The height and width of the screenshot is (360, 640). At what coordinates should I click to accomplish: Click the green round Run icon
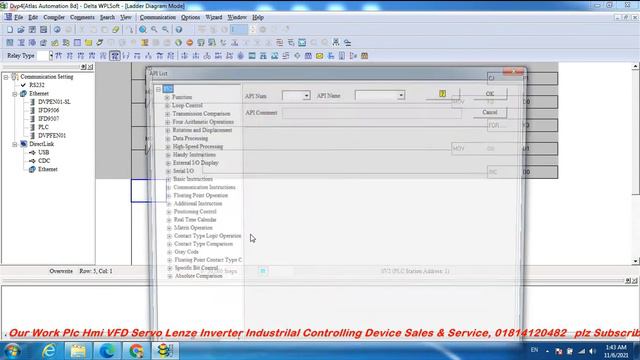(178, 42)
